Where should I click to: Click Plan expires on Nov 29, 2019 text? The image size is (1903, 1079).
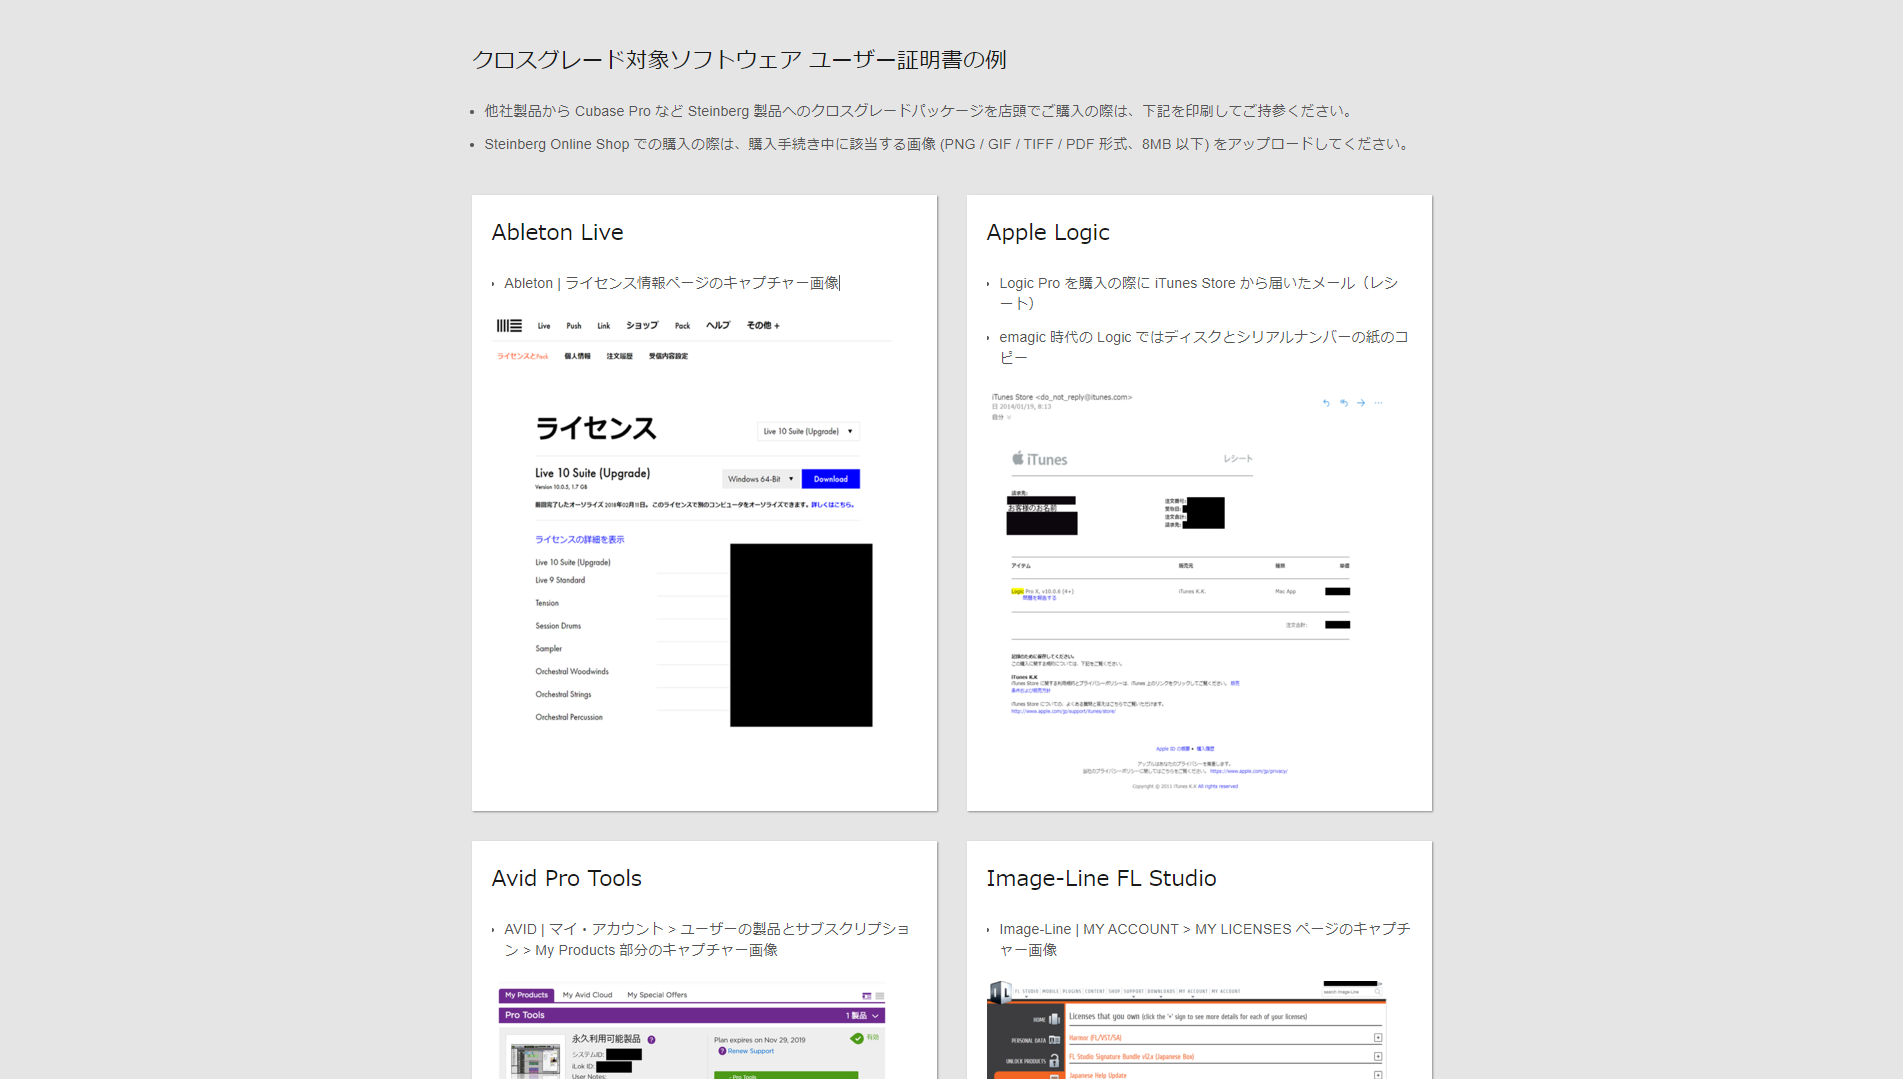760,1040
